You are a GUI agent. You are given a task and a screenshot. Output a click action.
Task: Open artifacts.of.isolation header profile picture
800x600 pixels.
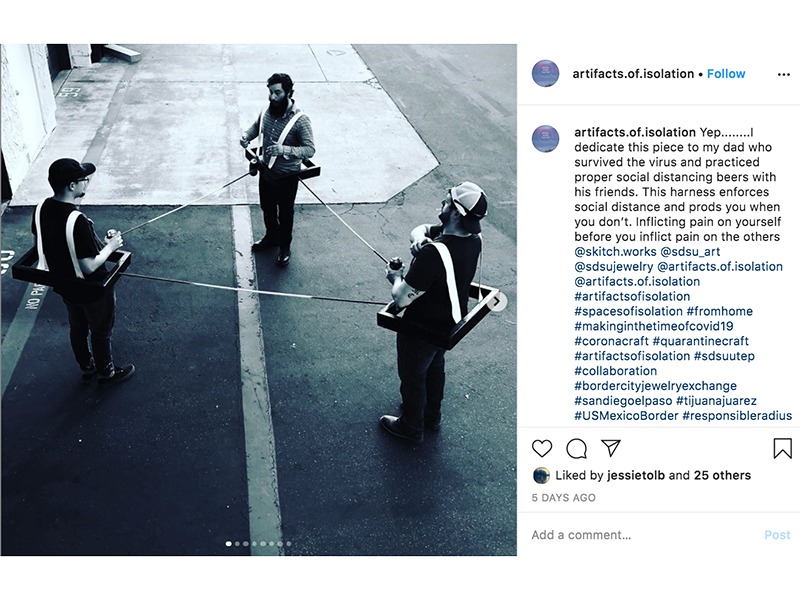point(545,73)
